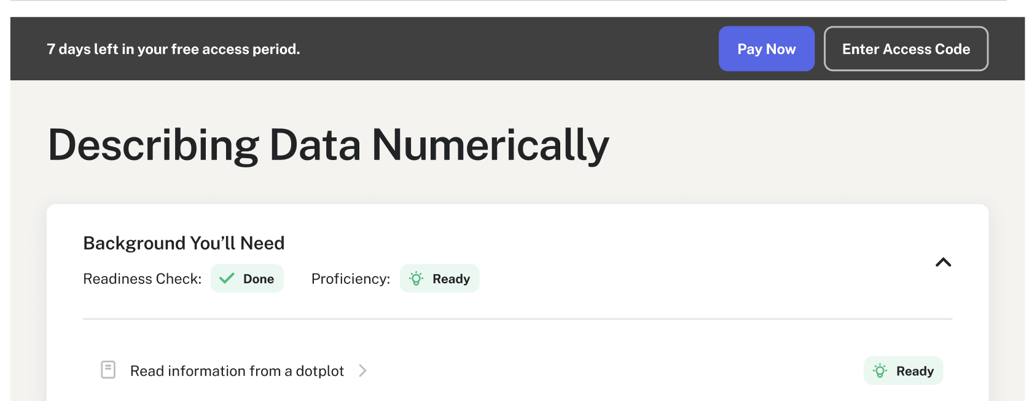The height and width of the screenshot is (401, 1032).
Task: Select the "Done" text in the Readiness badge
Action: 258,279
